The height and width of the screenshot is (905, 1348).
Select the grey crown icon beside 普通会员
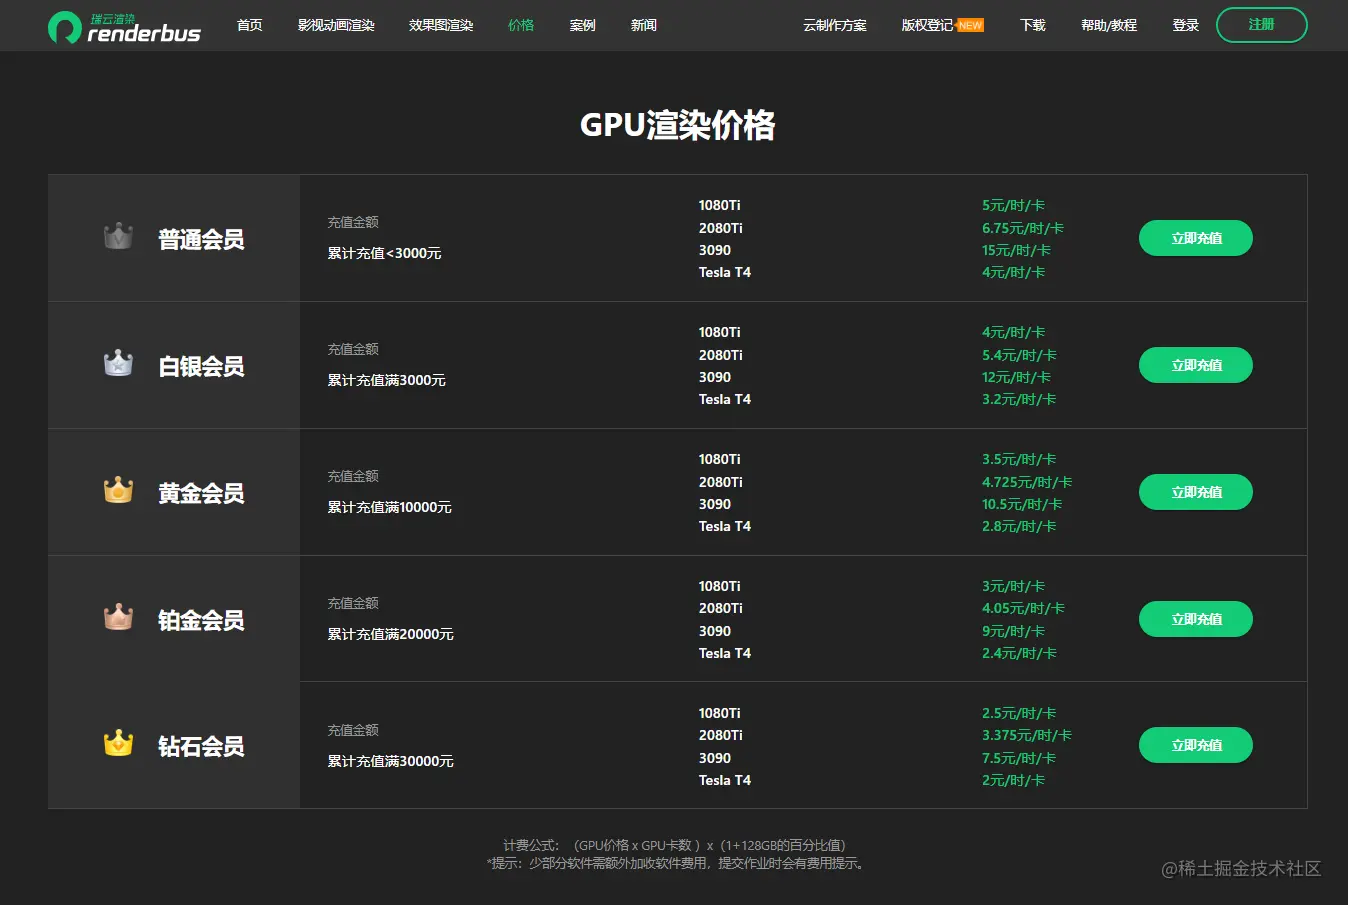[118, 237]
